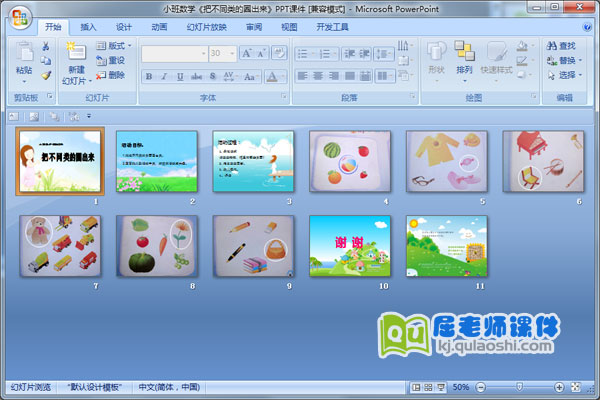The height and width of the screenshot is (400, 600).
Task: Click Fit slide to window icon
Action: click(576, 387)
